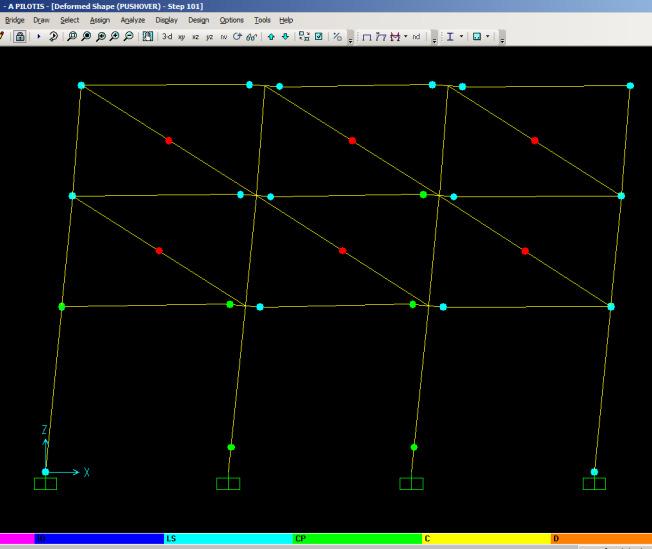Click the LS cyan legend segment
652x549 pixels.
point(228,539)
